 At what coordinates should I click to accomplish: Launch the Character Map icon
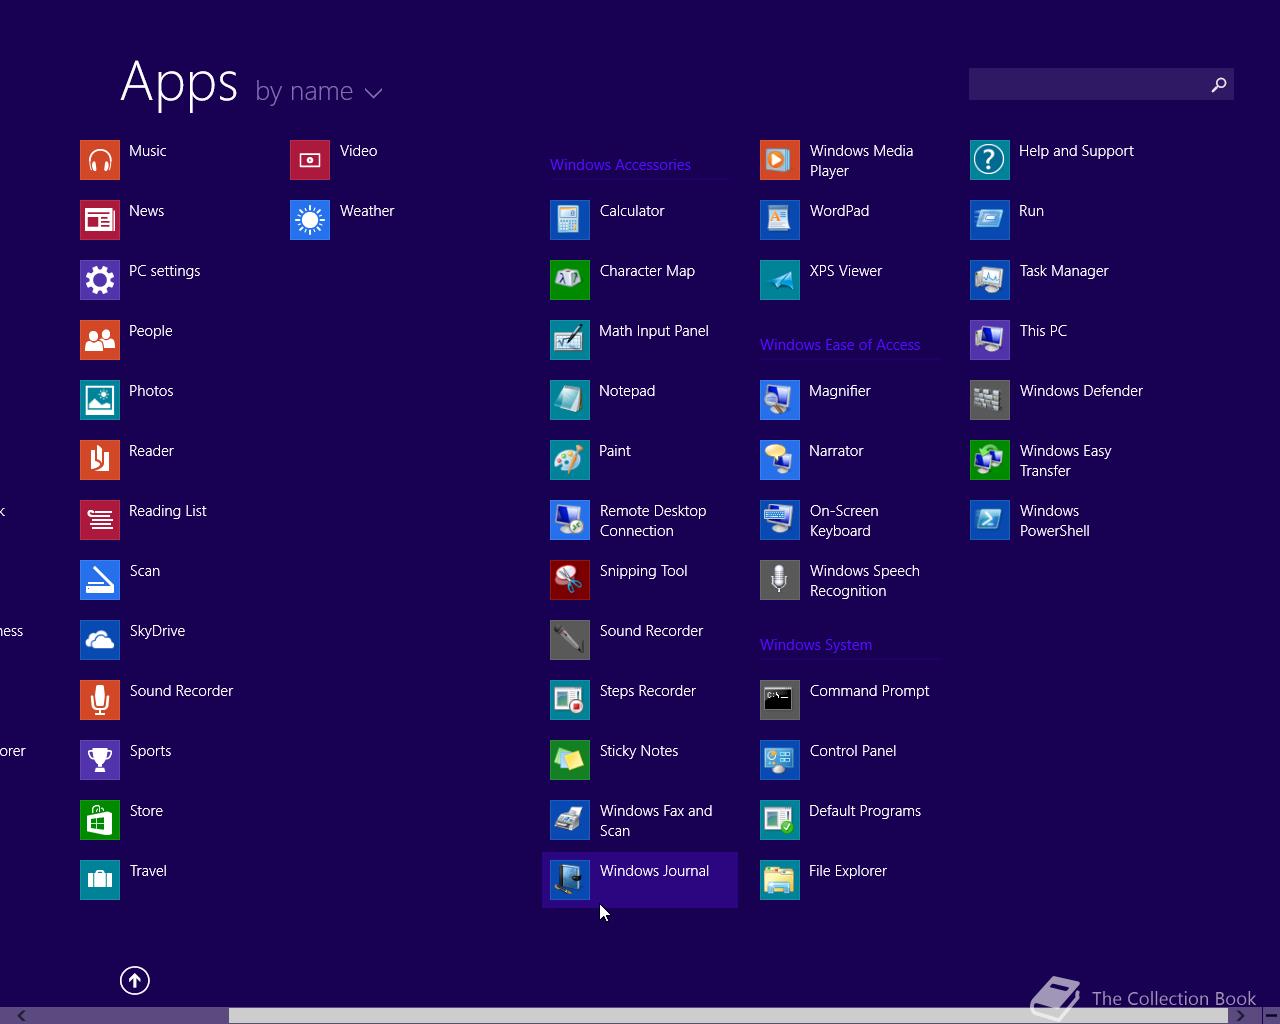point(570,280)
